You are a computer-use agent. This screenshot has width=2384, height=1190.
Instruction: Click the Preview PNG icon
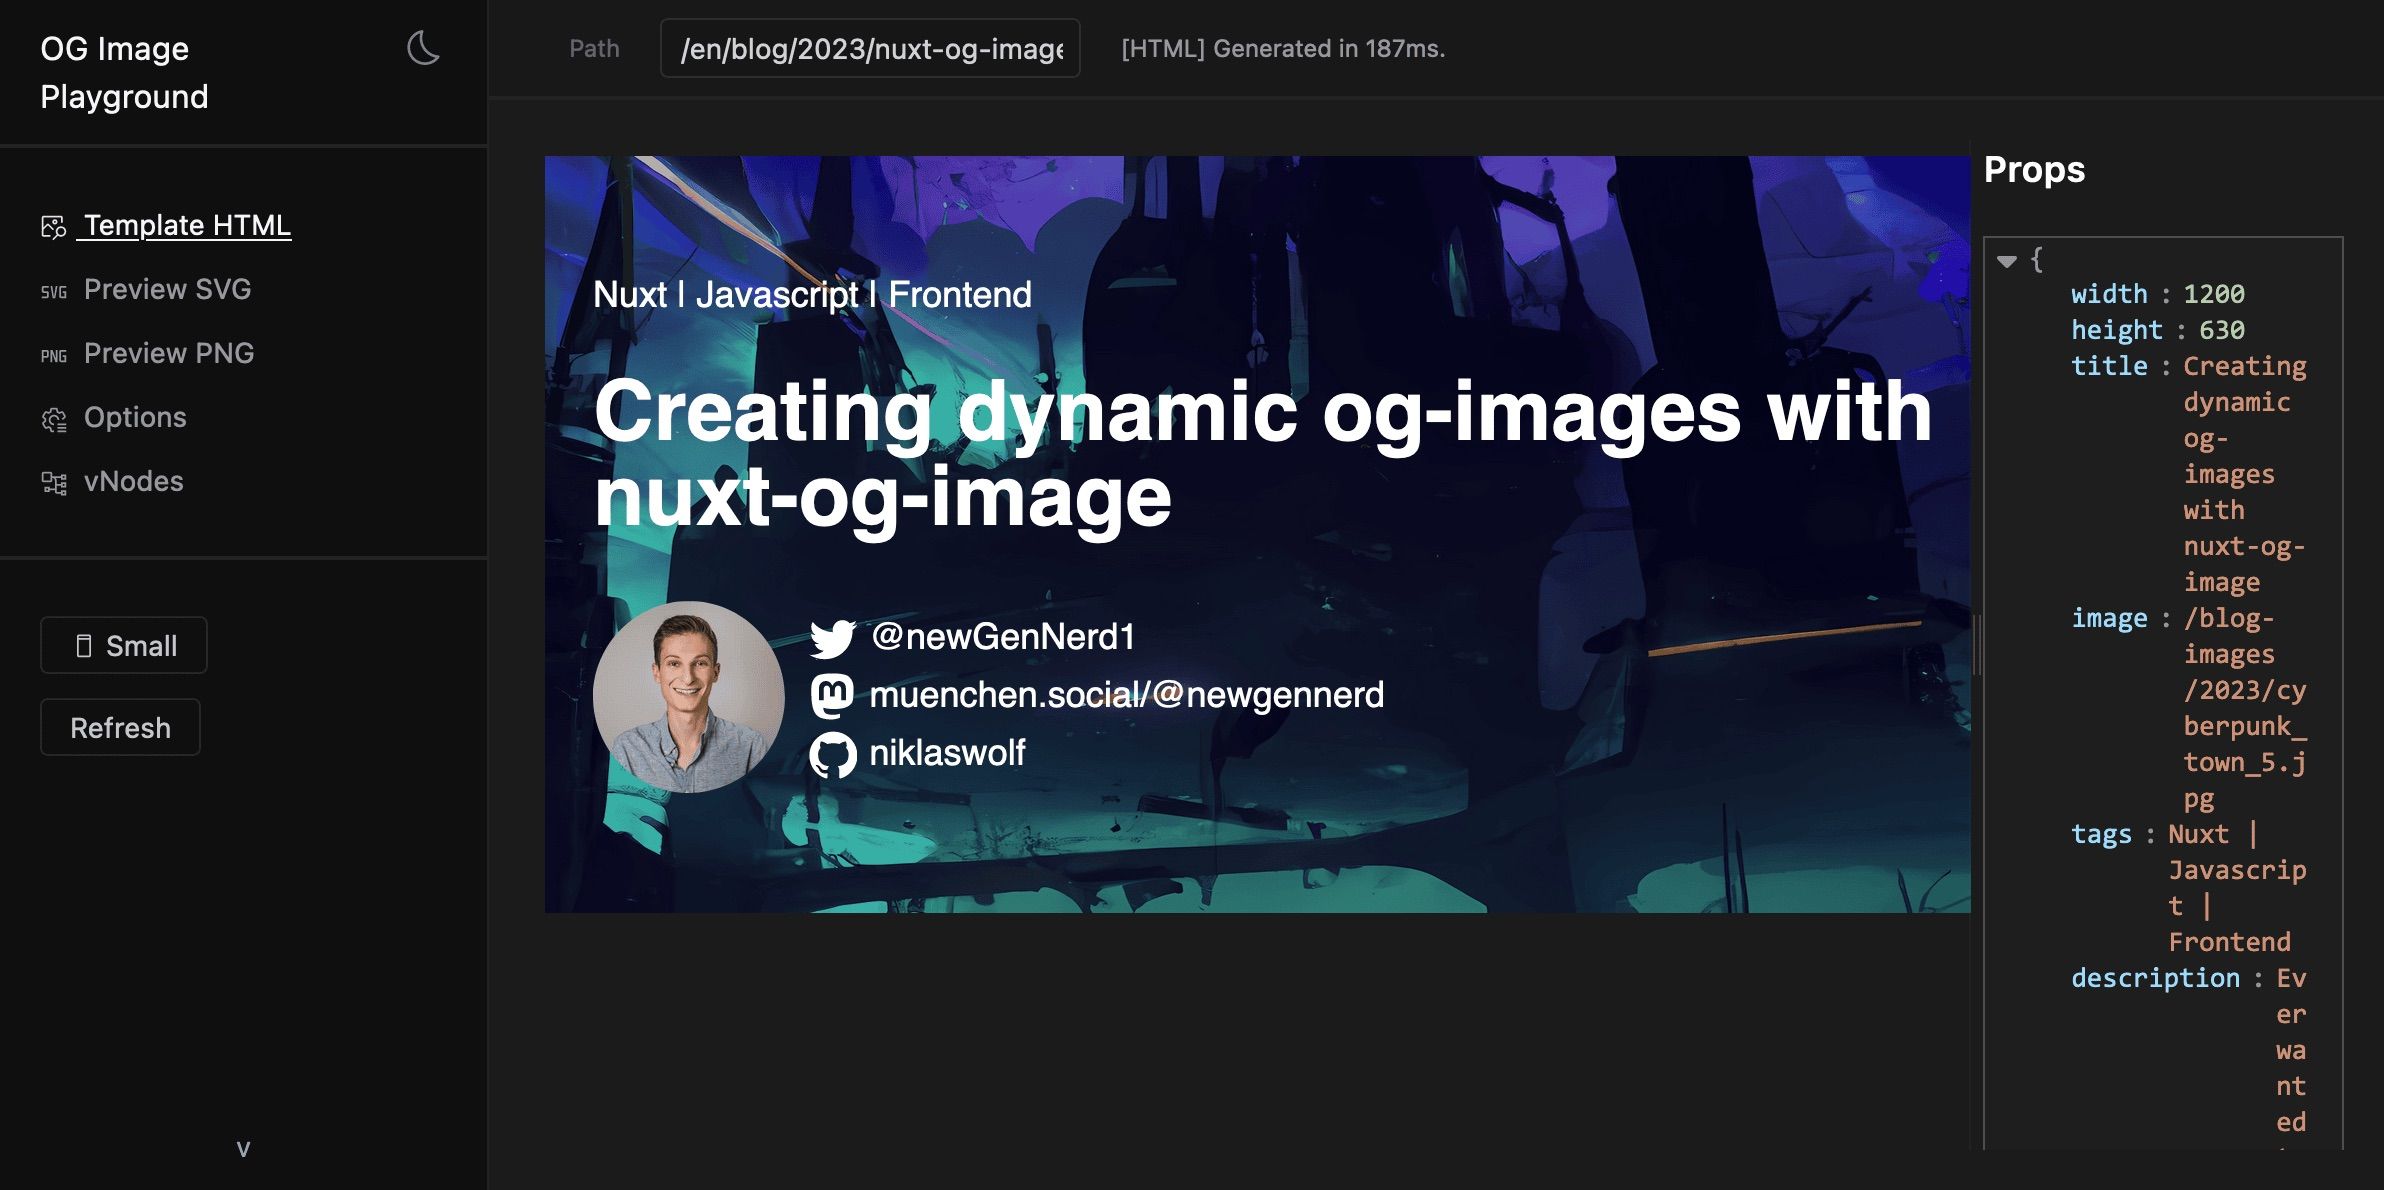(53, 354)
